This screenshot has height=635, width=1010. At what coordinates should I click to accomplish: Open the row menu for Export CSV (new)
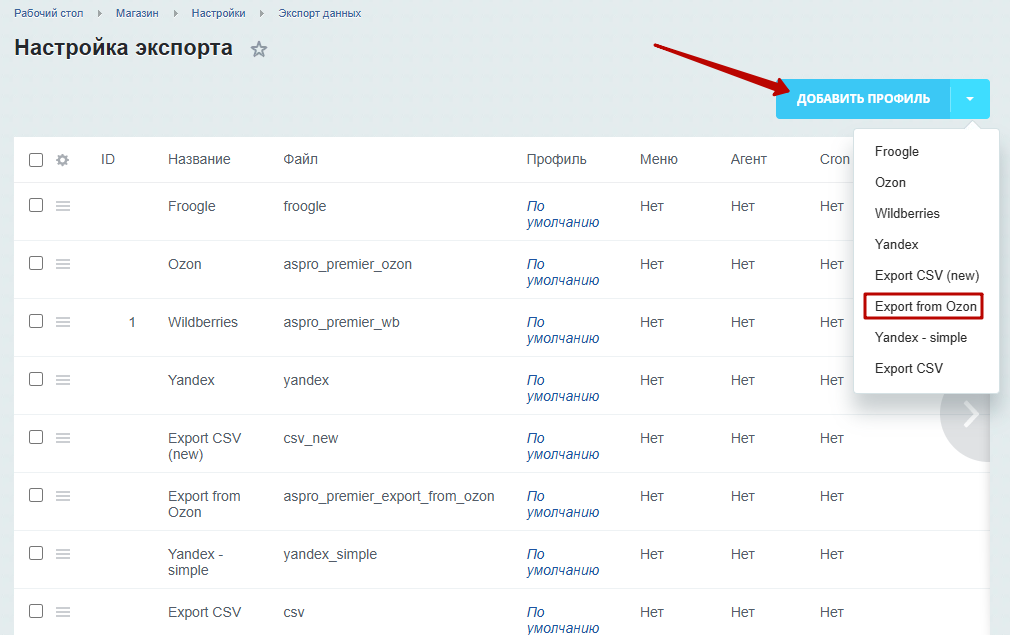[62, 438]
